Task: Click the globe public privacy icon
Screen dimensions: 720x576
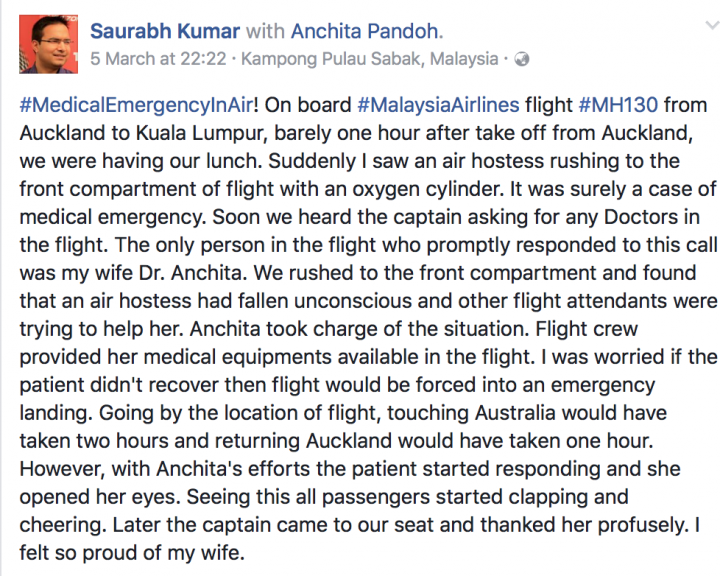Action: 521,59
